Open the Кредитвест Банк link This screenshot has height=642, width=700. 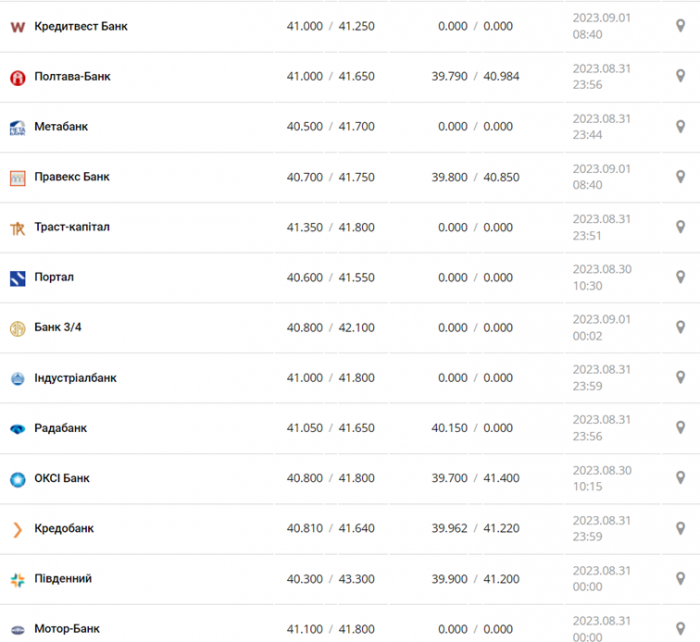point(81,26)
